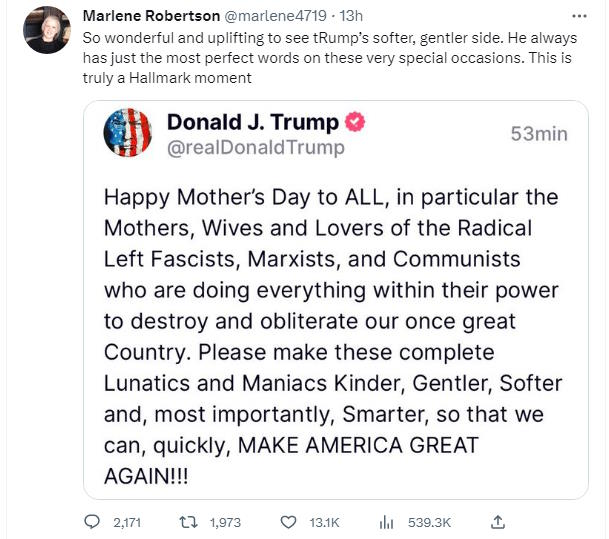Click the tweet text about Hallmark moment

(x=330, y=57)
